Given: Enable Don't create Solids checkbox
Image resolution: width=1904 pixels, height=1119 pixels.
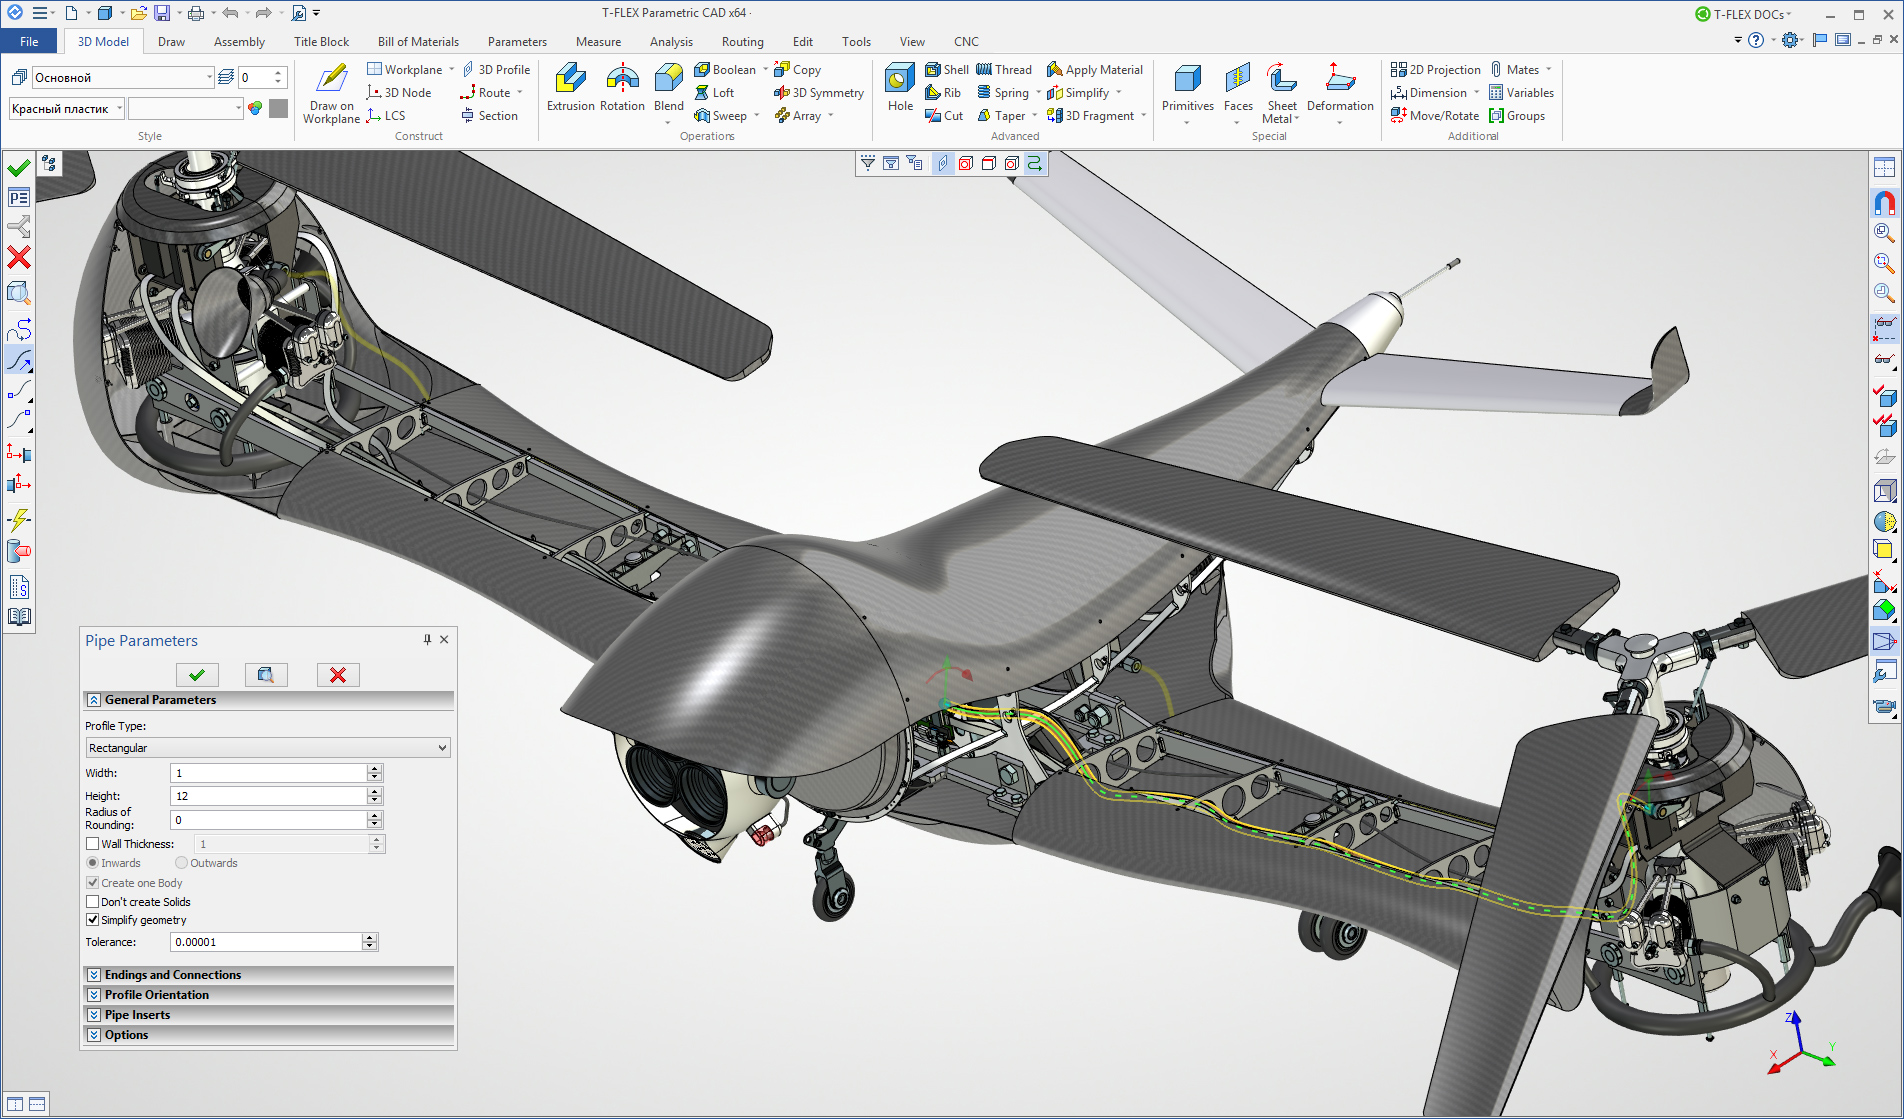Looking at the screenshot, I should (x=93, y=902).
